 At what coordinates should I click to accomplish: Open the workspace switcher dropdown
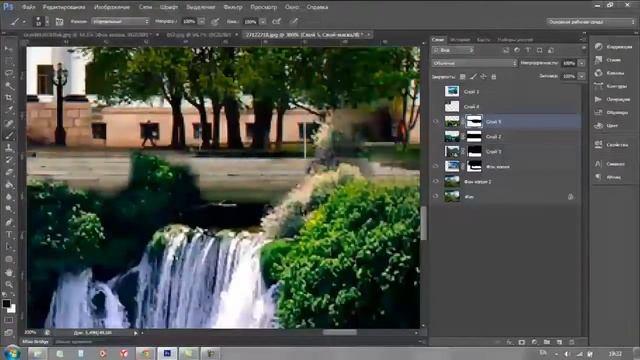point(590,22)
